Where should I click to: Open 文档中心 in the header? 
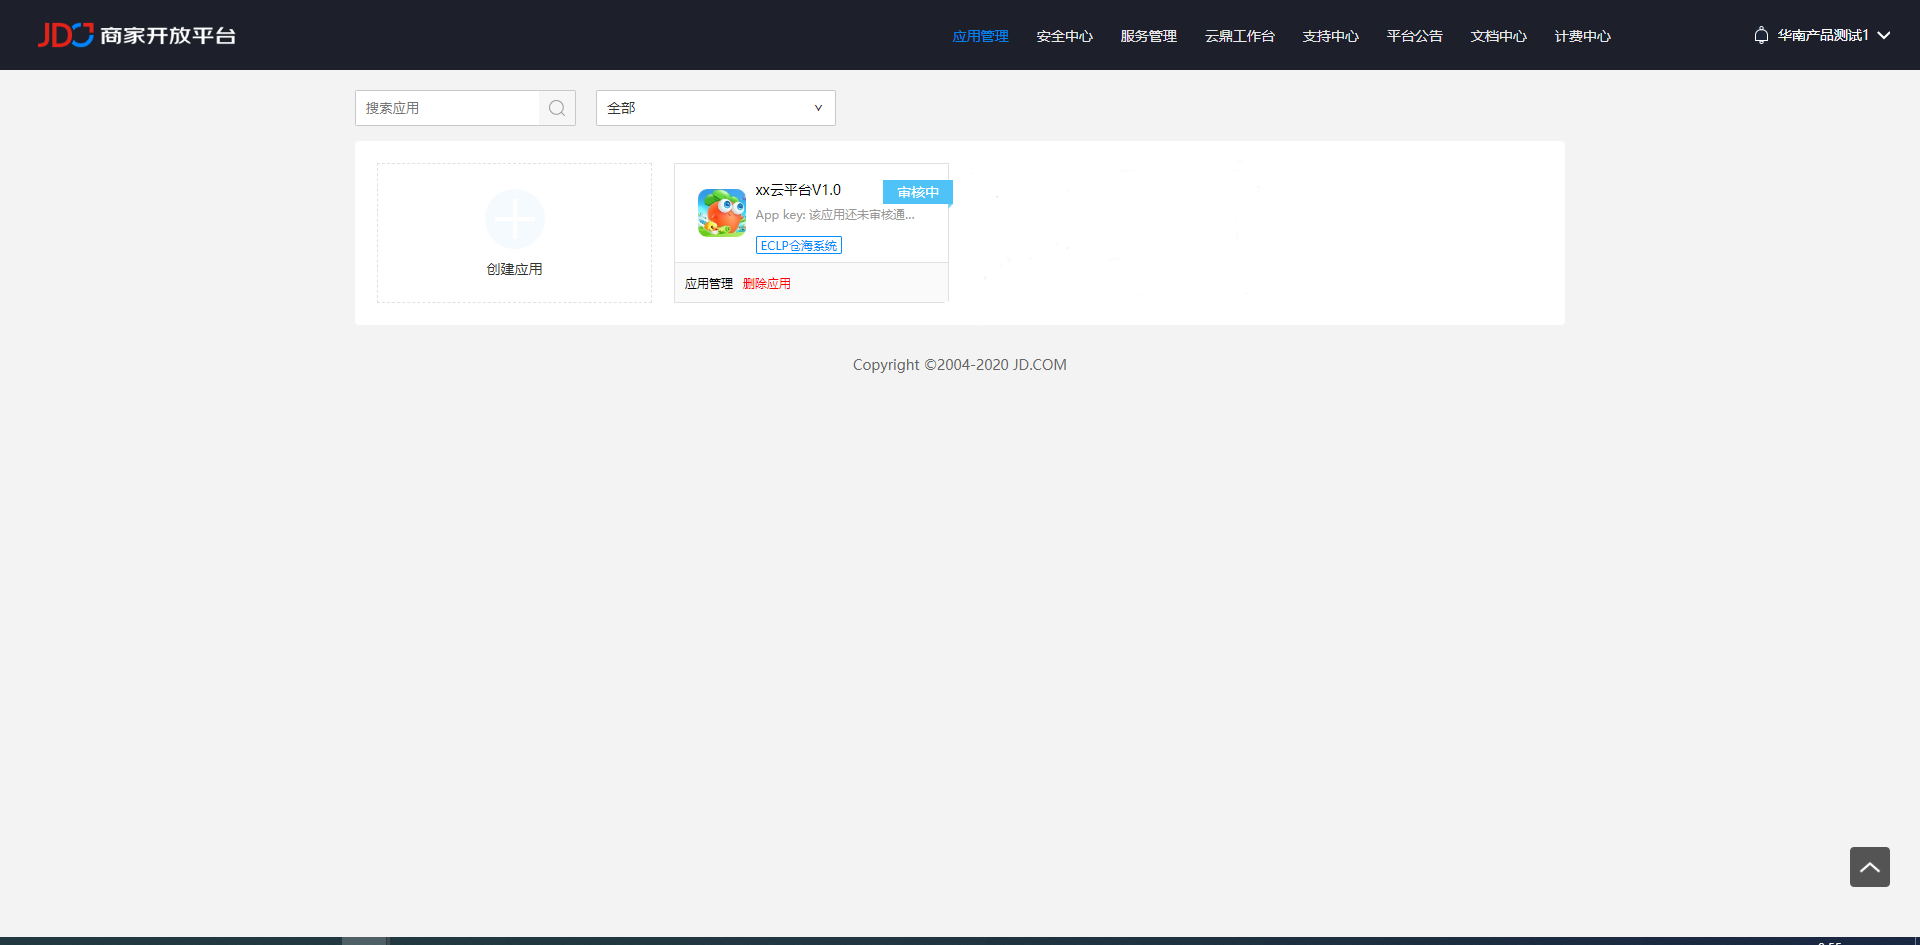[1498, 36]
